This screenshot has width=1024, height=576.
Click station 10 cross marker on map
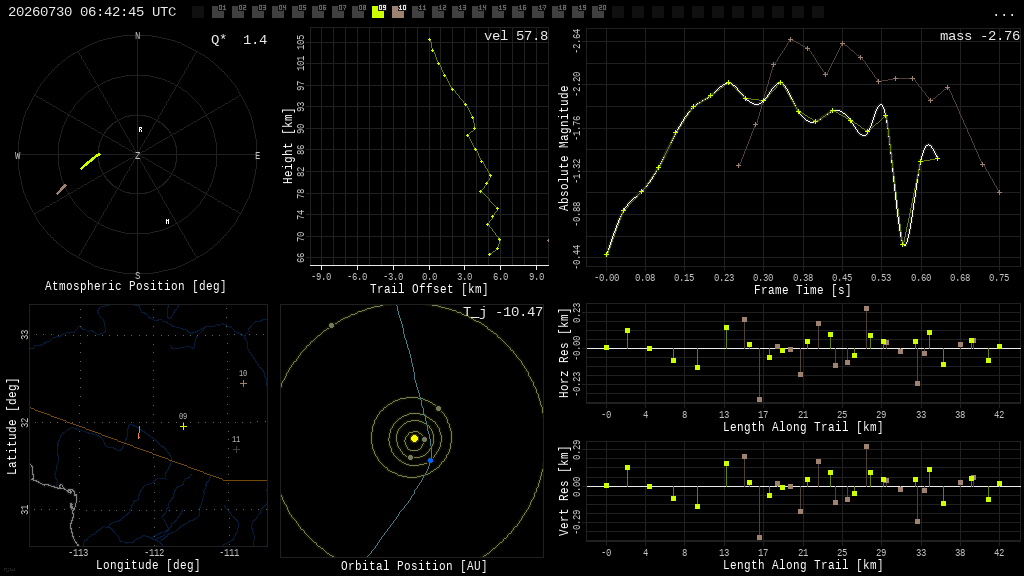click(x=244, y=383)
